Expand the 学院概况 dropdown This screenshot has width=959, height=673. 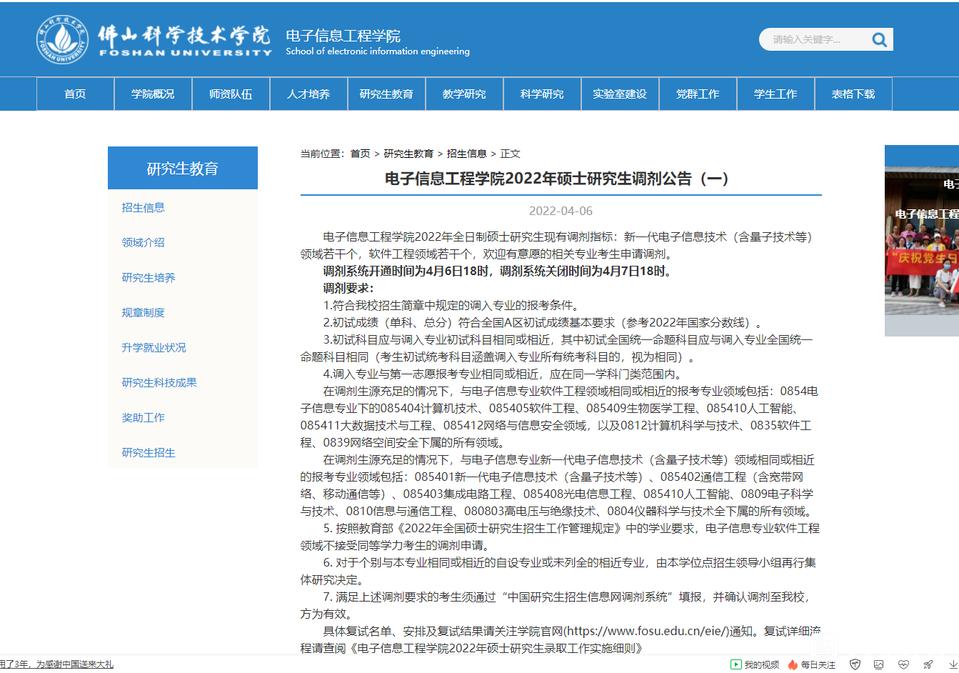[x=151, y=93]
